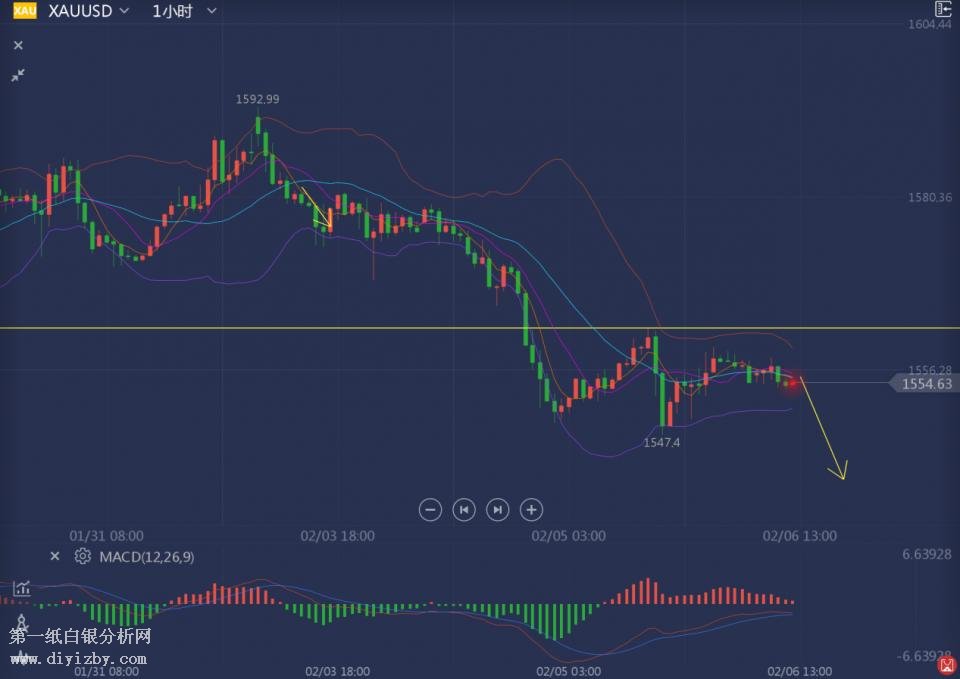Click the current price label 1554.63

click(925, 383)
